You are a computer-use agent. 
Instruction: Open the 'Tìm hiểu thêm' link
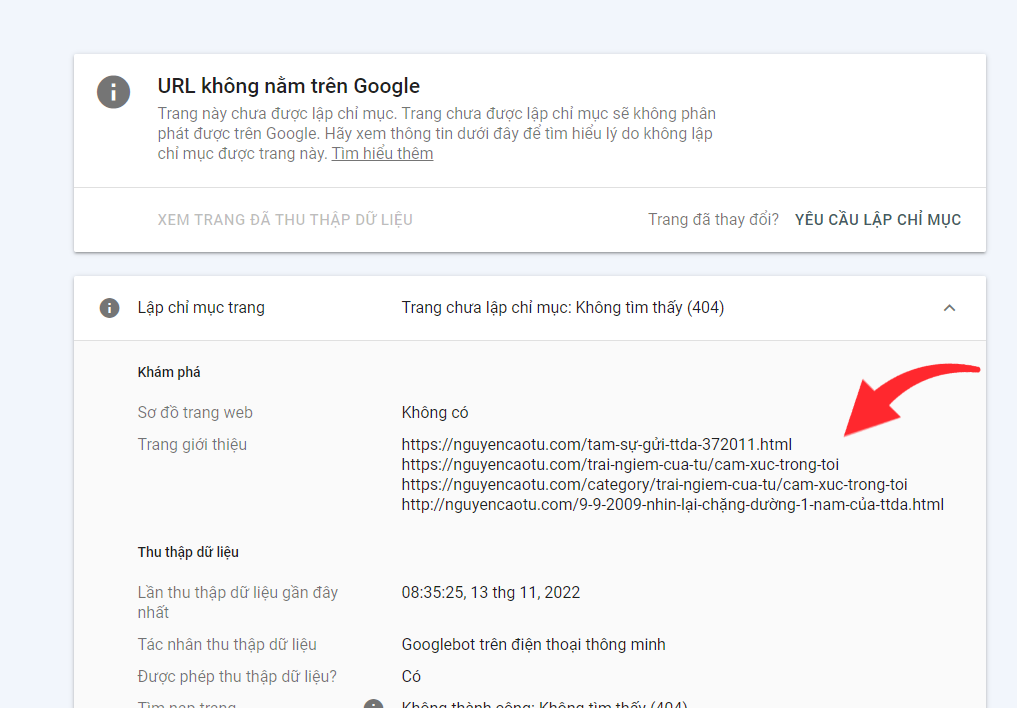click(x=382, y=153)
